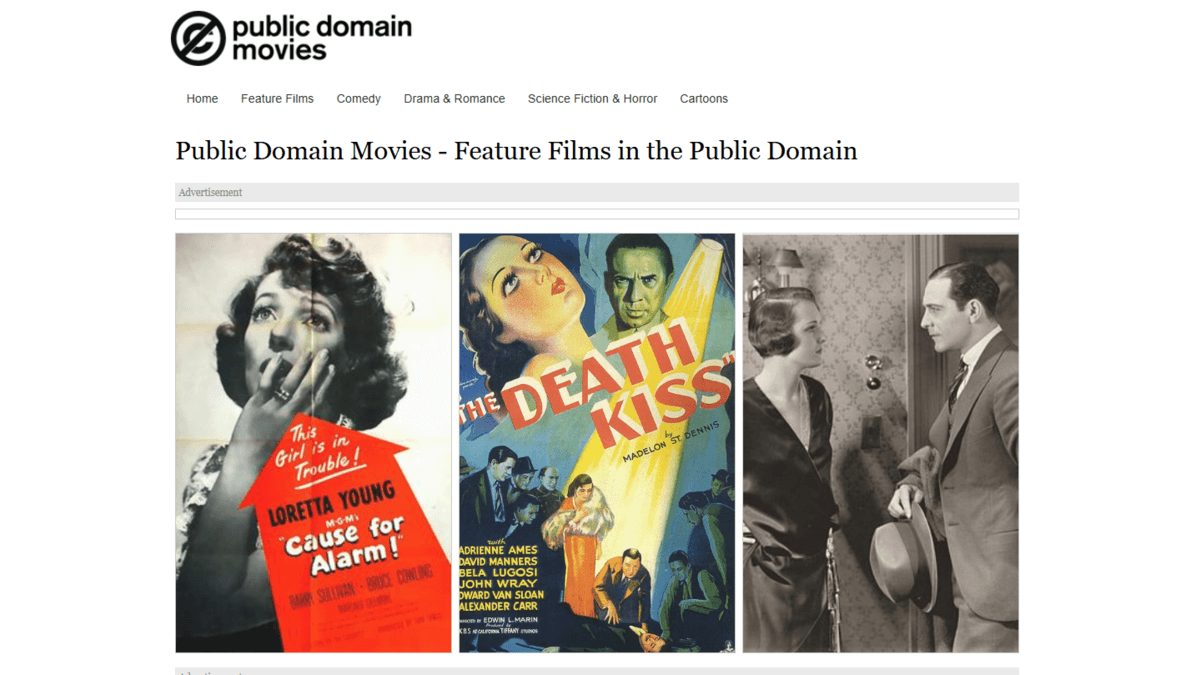Click the top Advertisement label bar
Viewport: 1200px width, 675px height.
point(596,192)
